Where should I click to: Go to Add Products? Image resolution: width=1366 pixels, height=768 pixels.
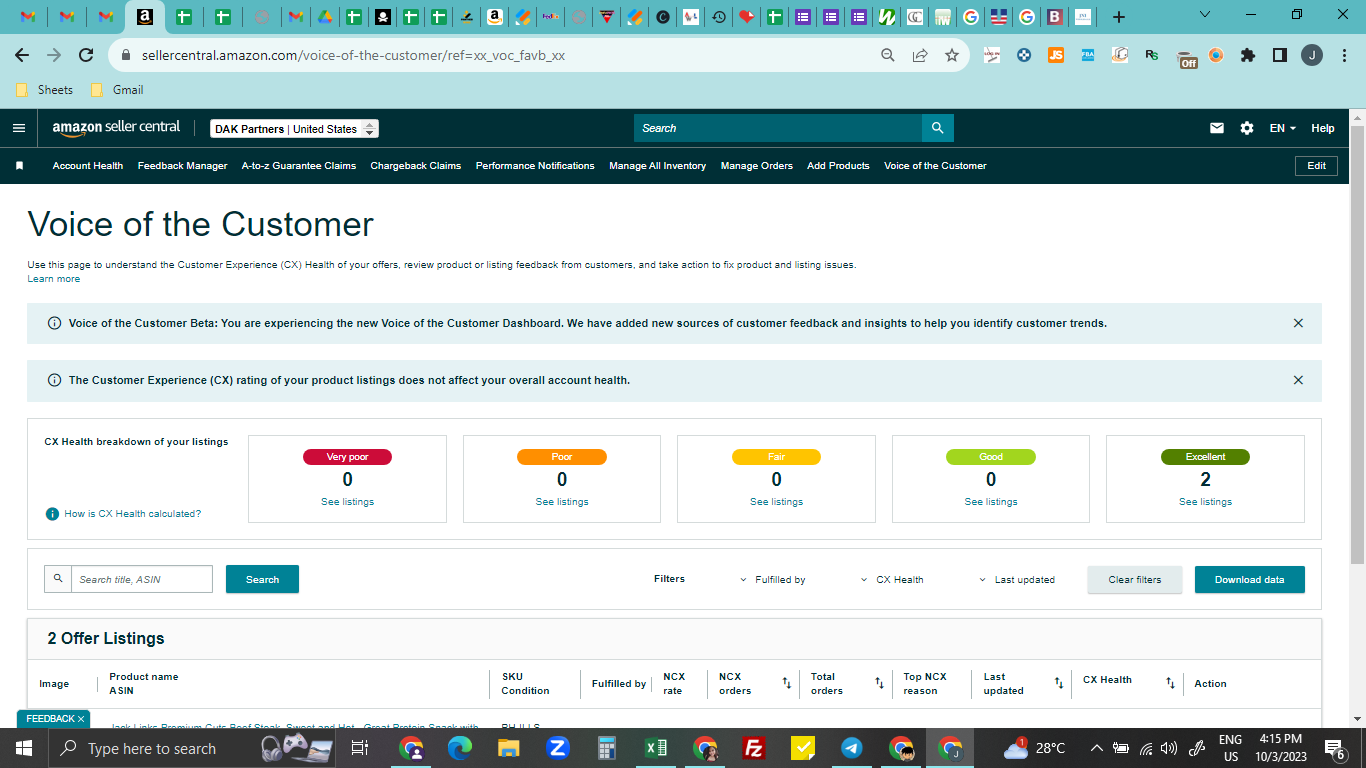[x=838, y=166]
